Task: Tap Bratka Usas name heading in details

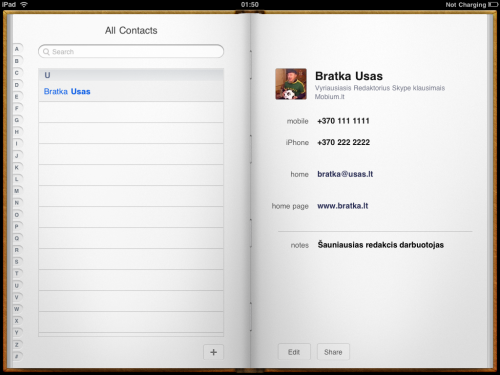Action: coord(349,76)
